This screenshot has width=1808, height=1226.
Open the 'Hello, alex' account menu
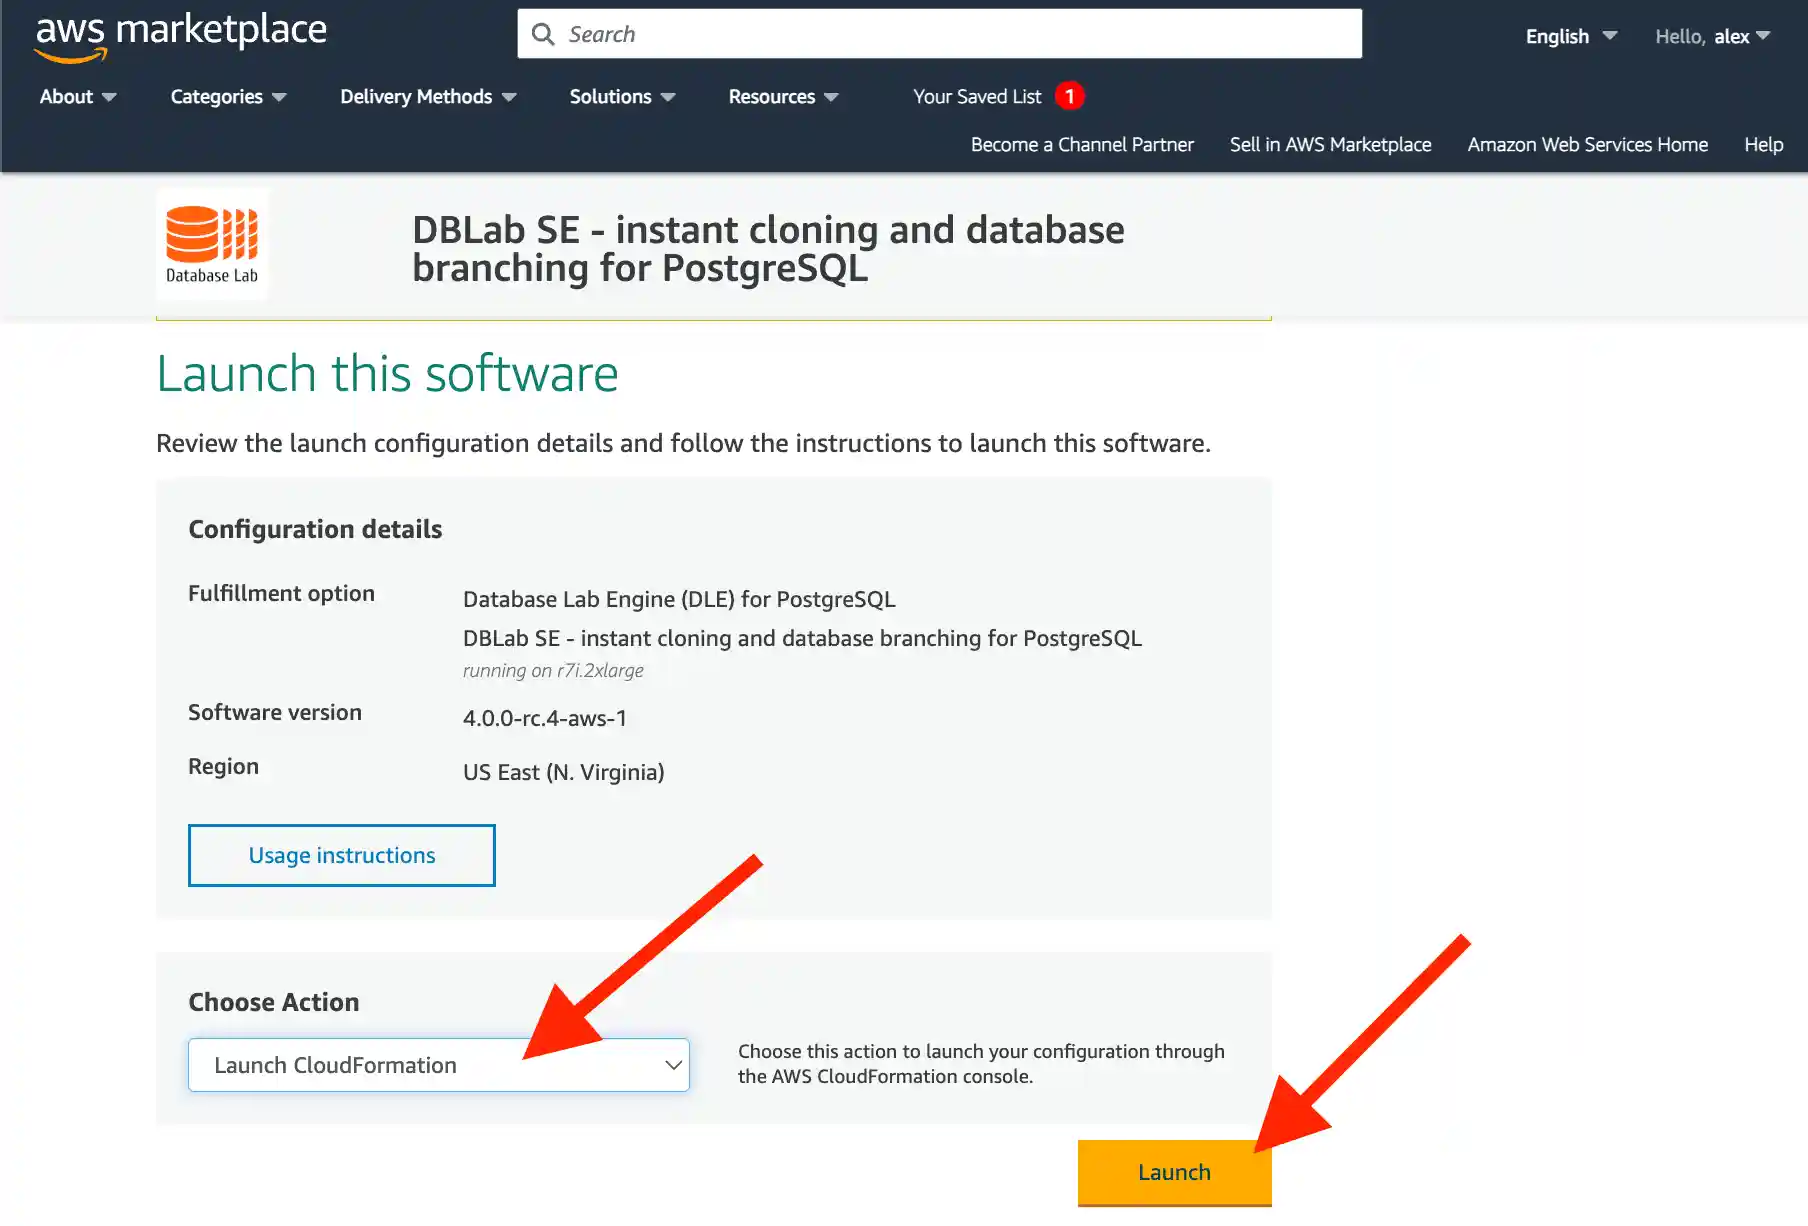(1712, 36)
